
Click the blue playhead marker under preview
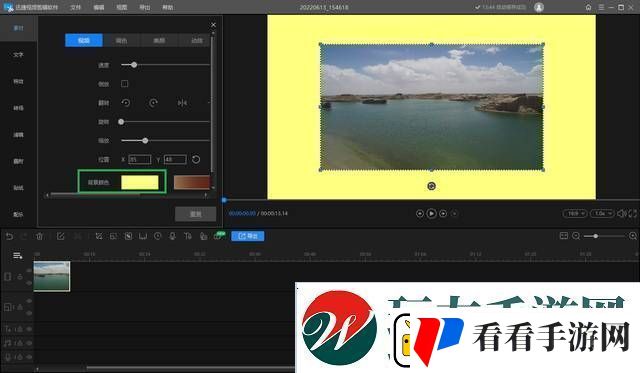tap(224, 200)
